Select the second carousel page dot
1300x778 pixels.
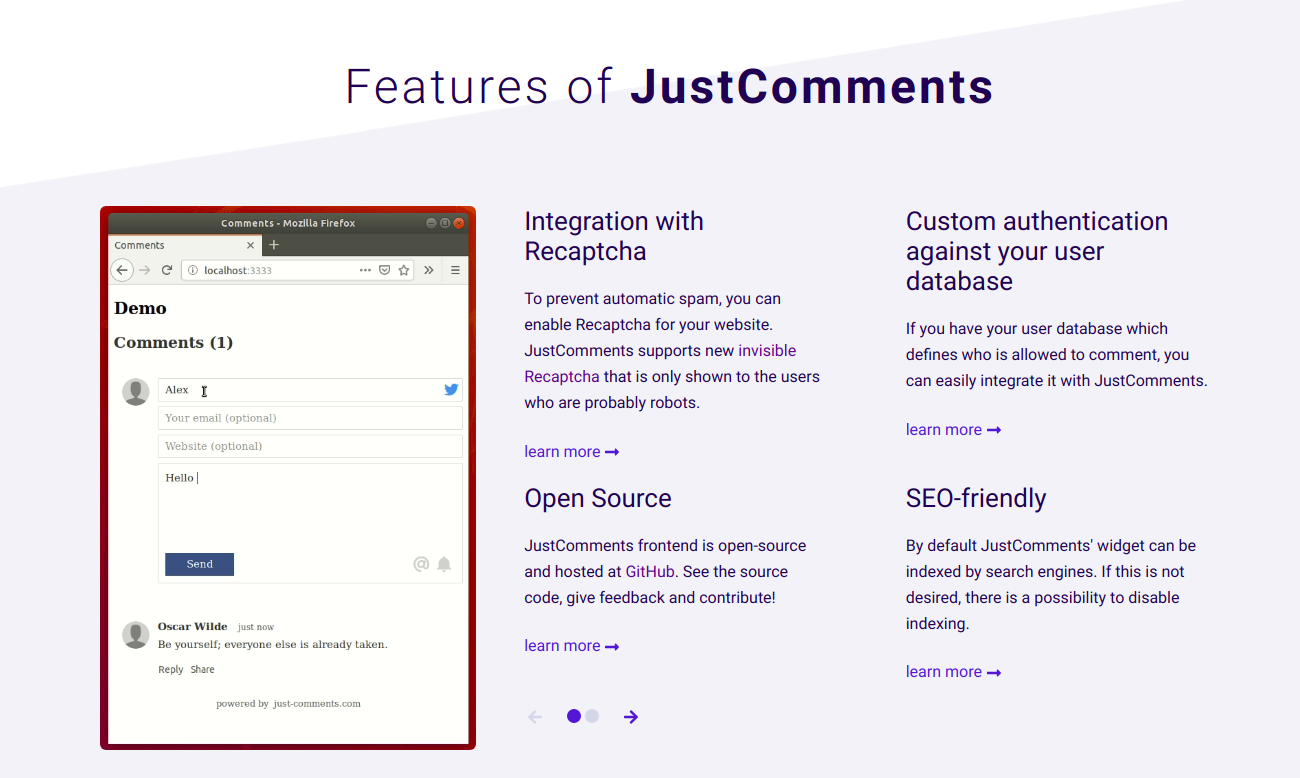coord(592,716)
